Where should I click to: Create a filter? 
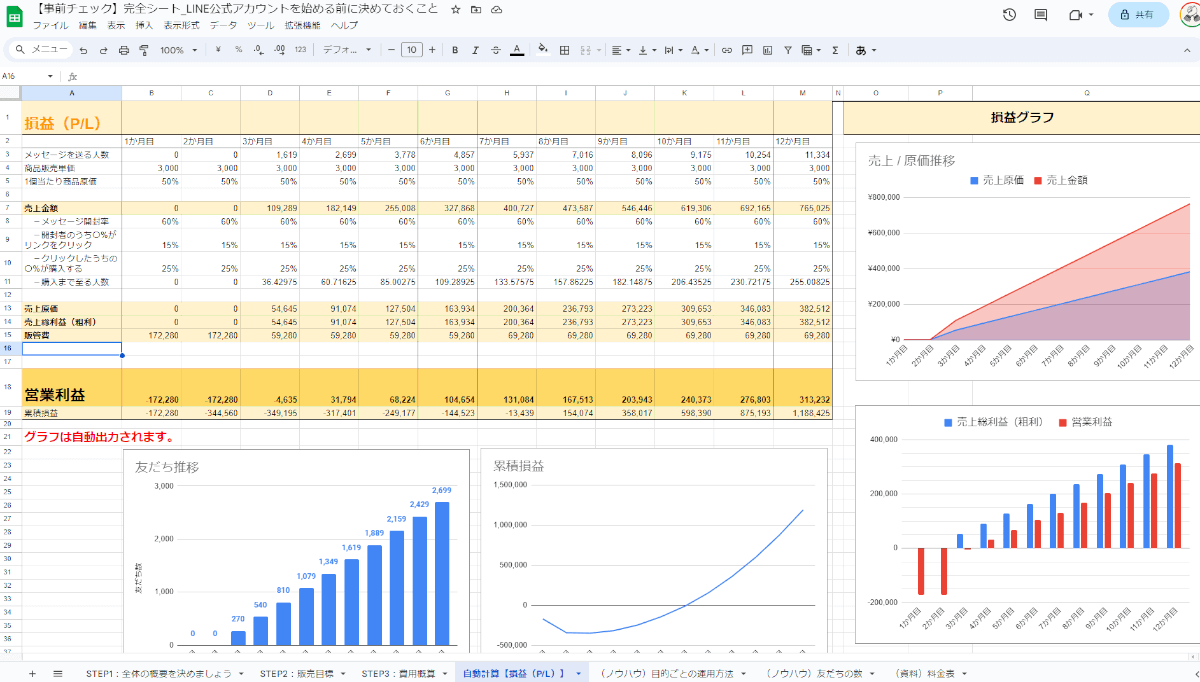pyautogui.click(x=788, y=50)
